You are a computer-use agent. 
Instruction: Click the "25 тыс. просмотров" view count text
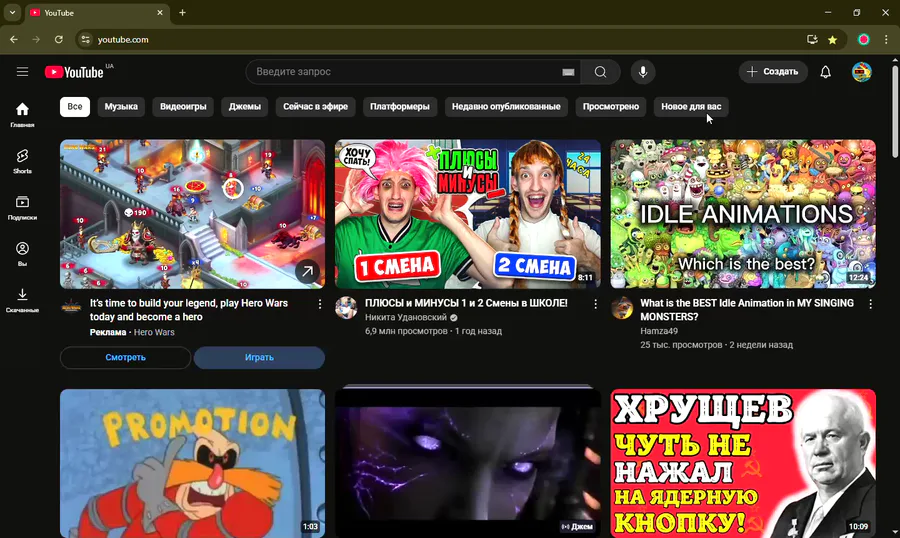click(681, 345)
